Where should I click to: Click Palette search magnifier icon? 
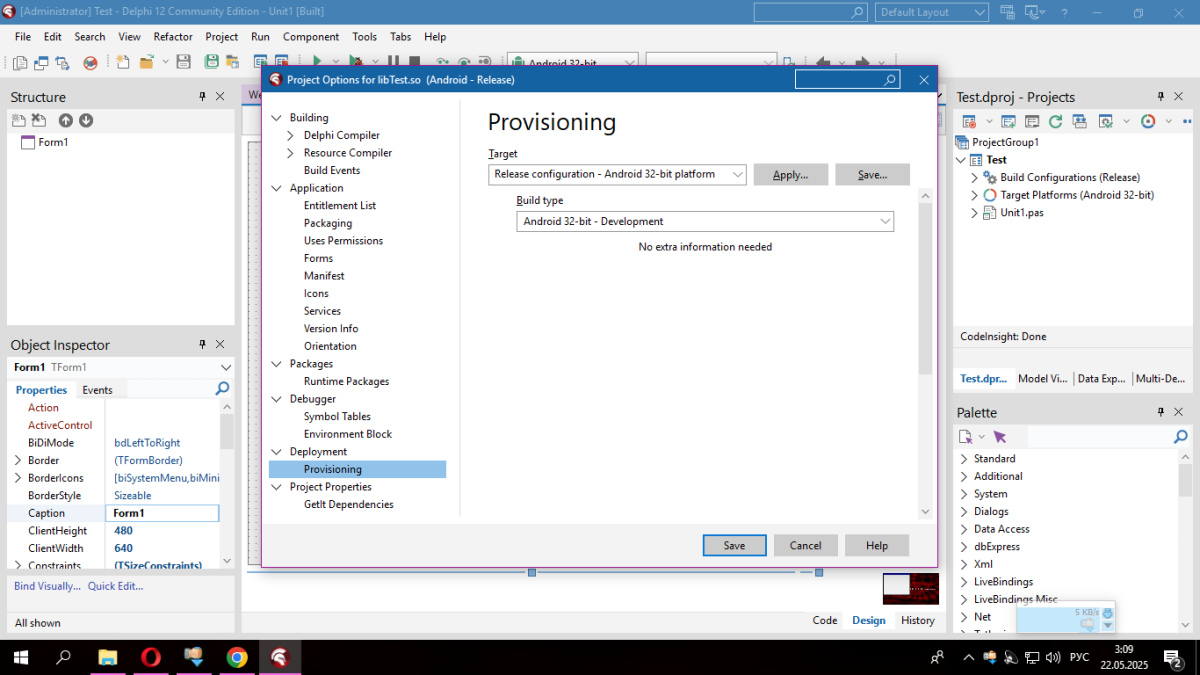coord(1180,437)
